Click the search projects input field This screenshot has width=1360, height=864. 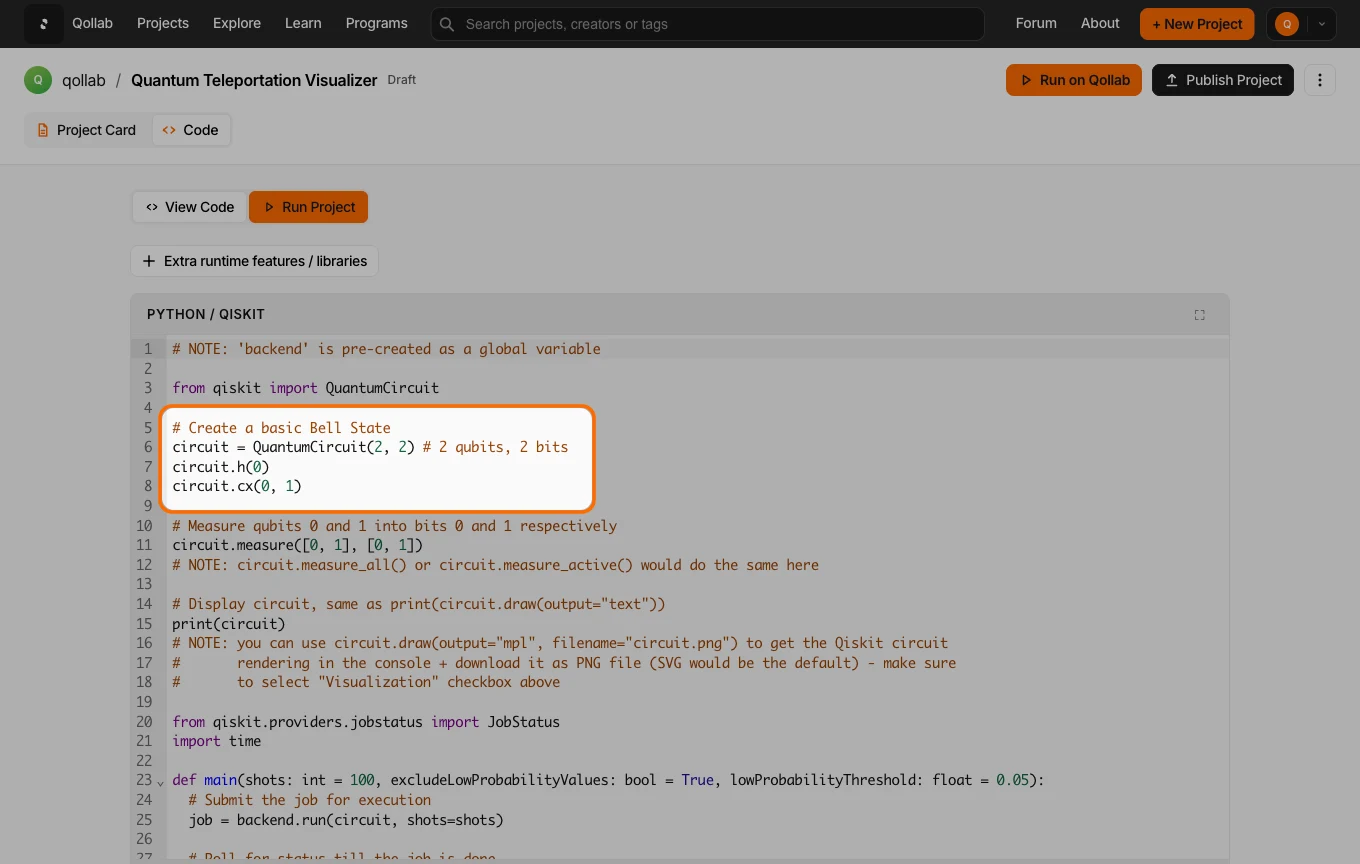[x=708, y=24]
